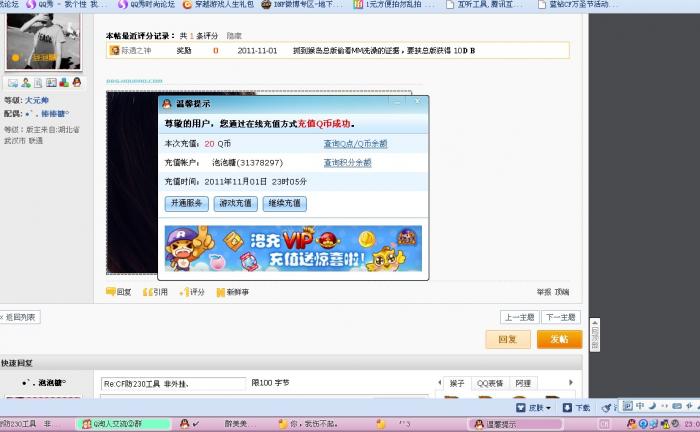Open the poster's document page icon
700x432 pixels.
pos(38,83)
